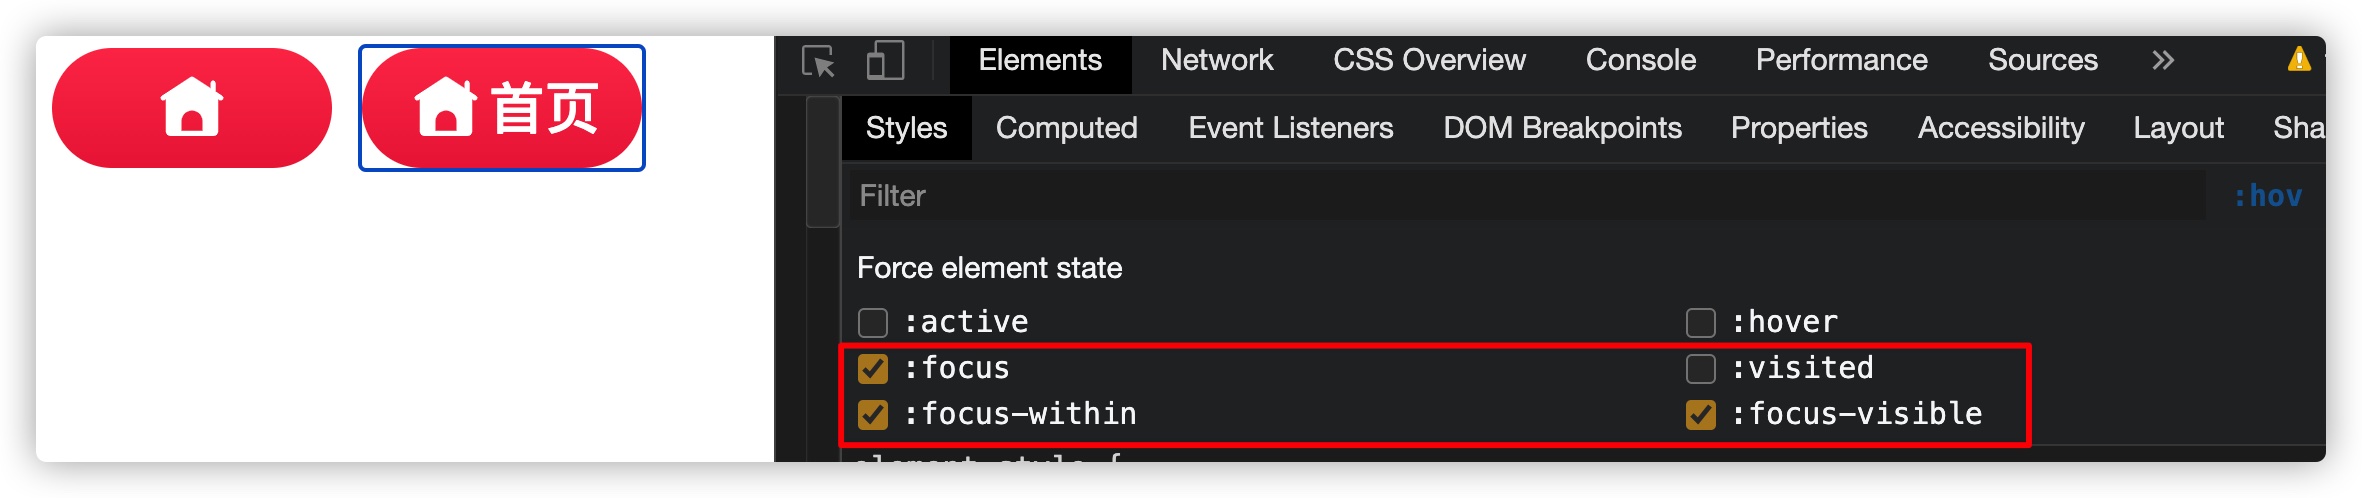Image resolution: width=2362 pixels, height=498 pixels.
Task: Activate the inspect element picker icon
Action: coord(818,61)
